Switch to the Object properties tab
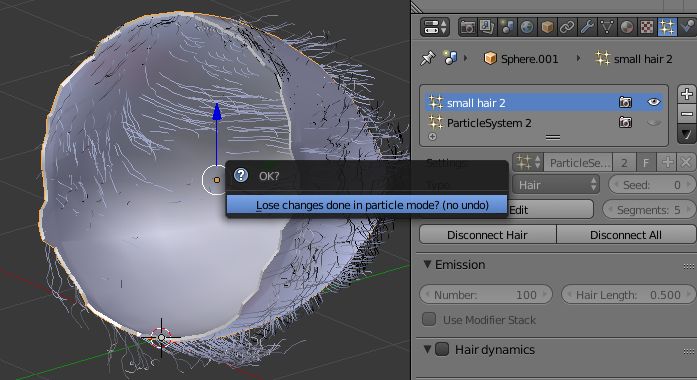Viewport: 697px width, 380px height. point(547,27)
